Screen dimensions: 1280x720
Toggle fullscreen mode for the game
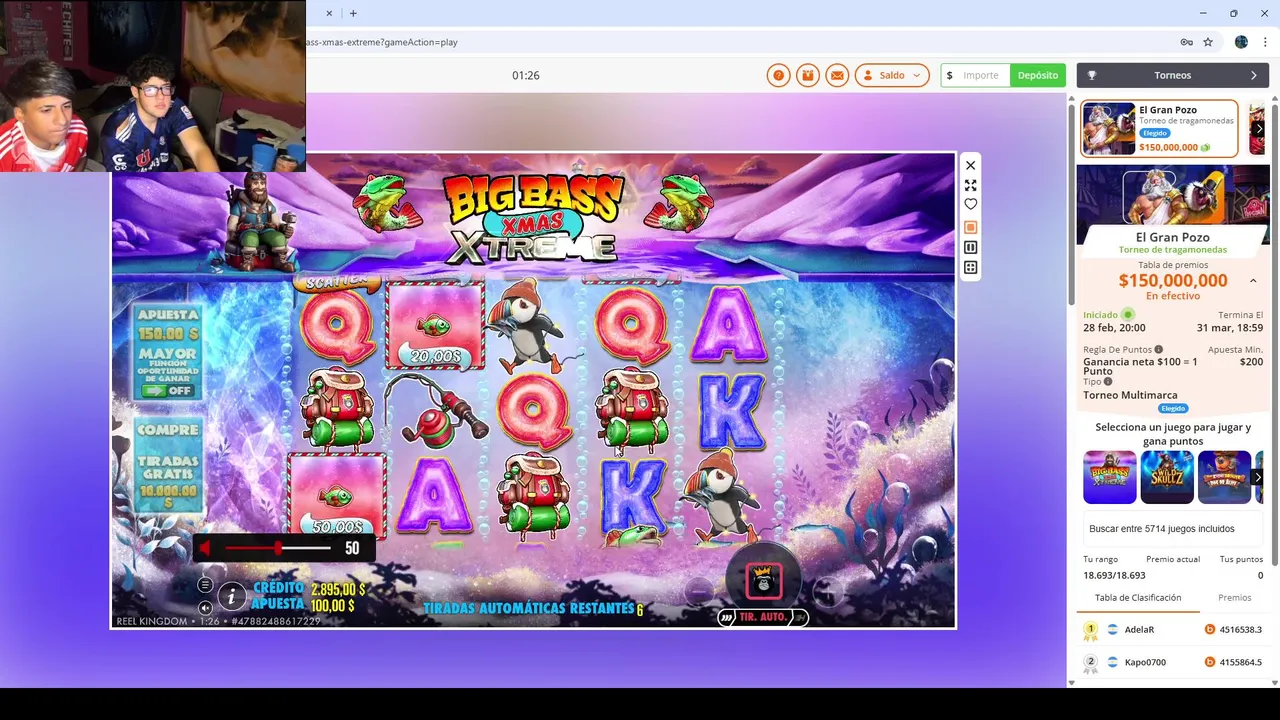tap(970, 185)
